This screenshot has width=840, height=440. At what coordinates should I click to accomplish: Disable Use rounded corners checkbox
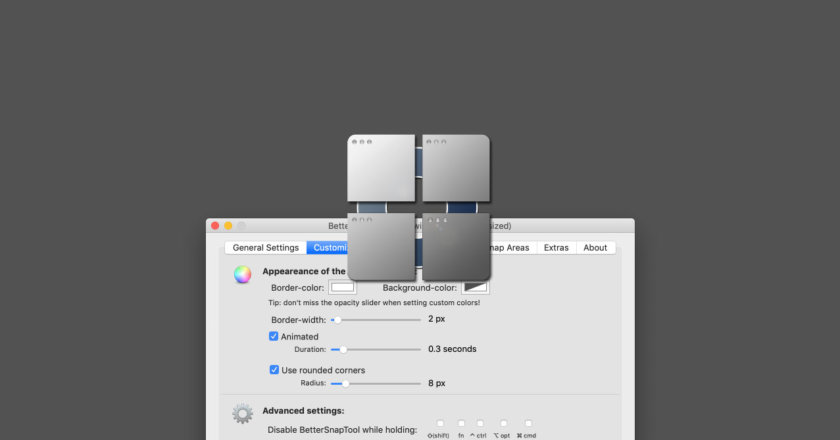click(274, 370)
